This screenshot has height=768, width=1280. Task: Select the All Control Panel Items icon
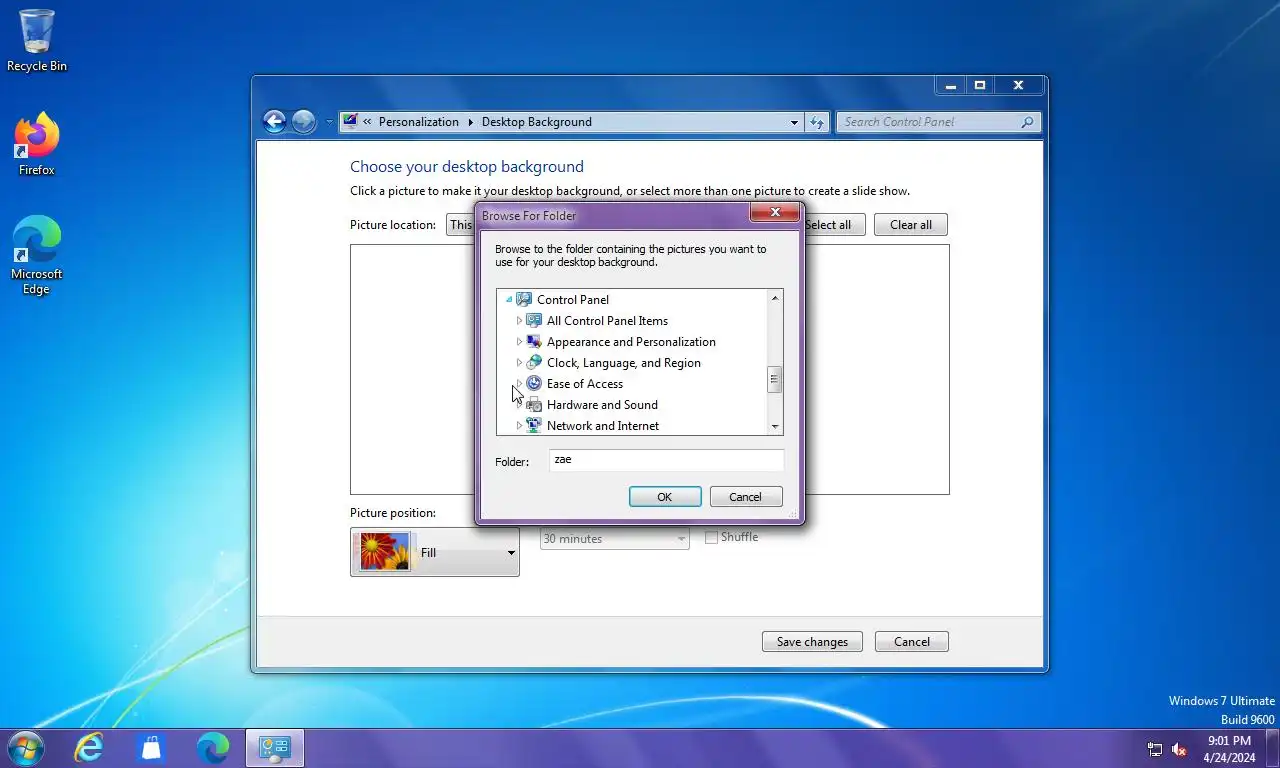[x=534, y=320]
